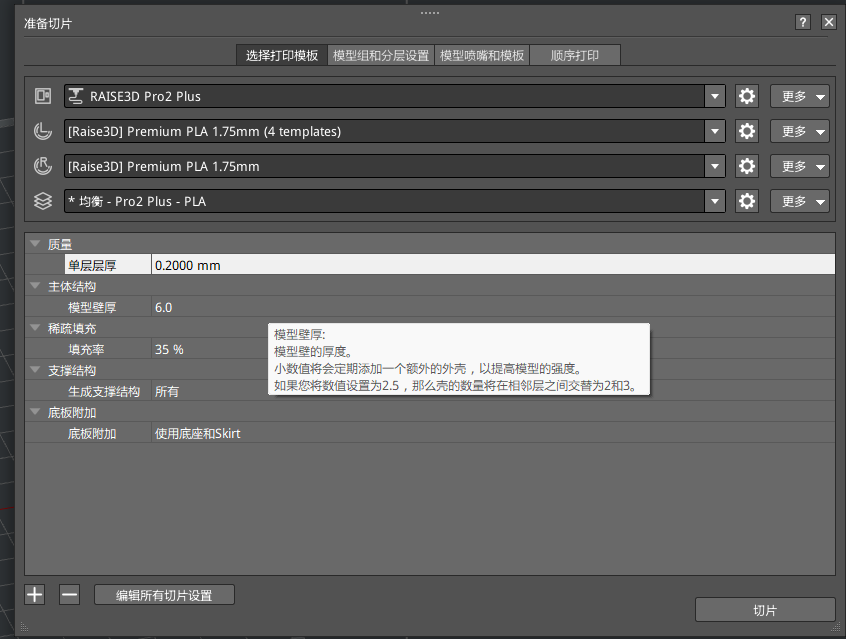The height and width of the screenshot is (639, 846).
Task: Select the 单层层厚 setting label
Action: (x=92, y=265)
